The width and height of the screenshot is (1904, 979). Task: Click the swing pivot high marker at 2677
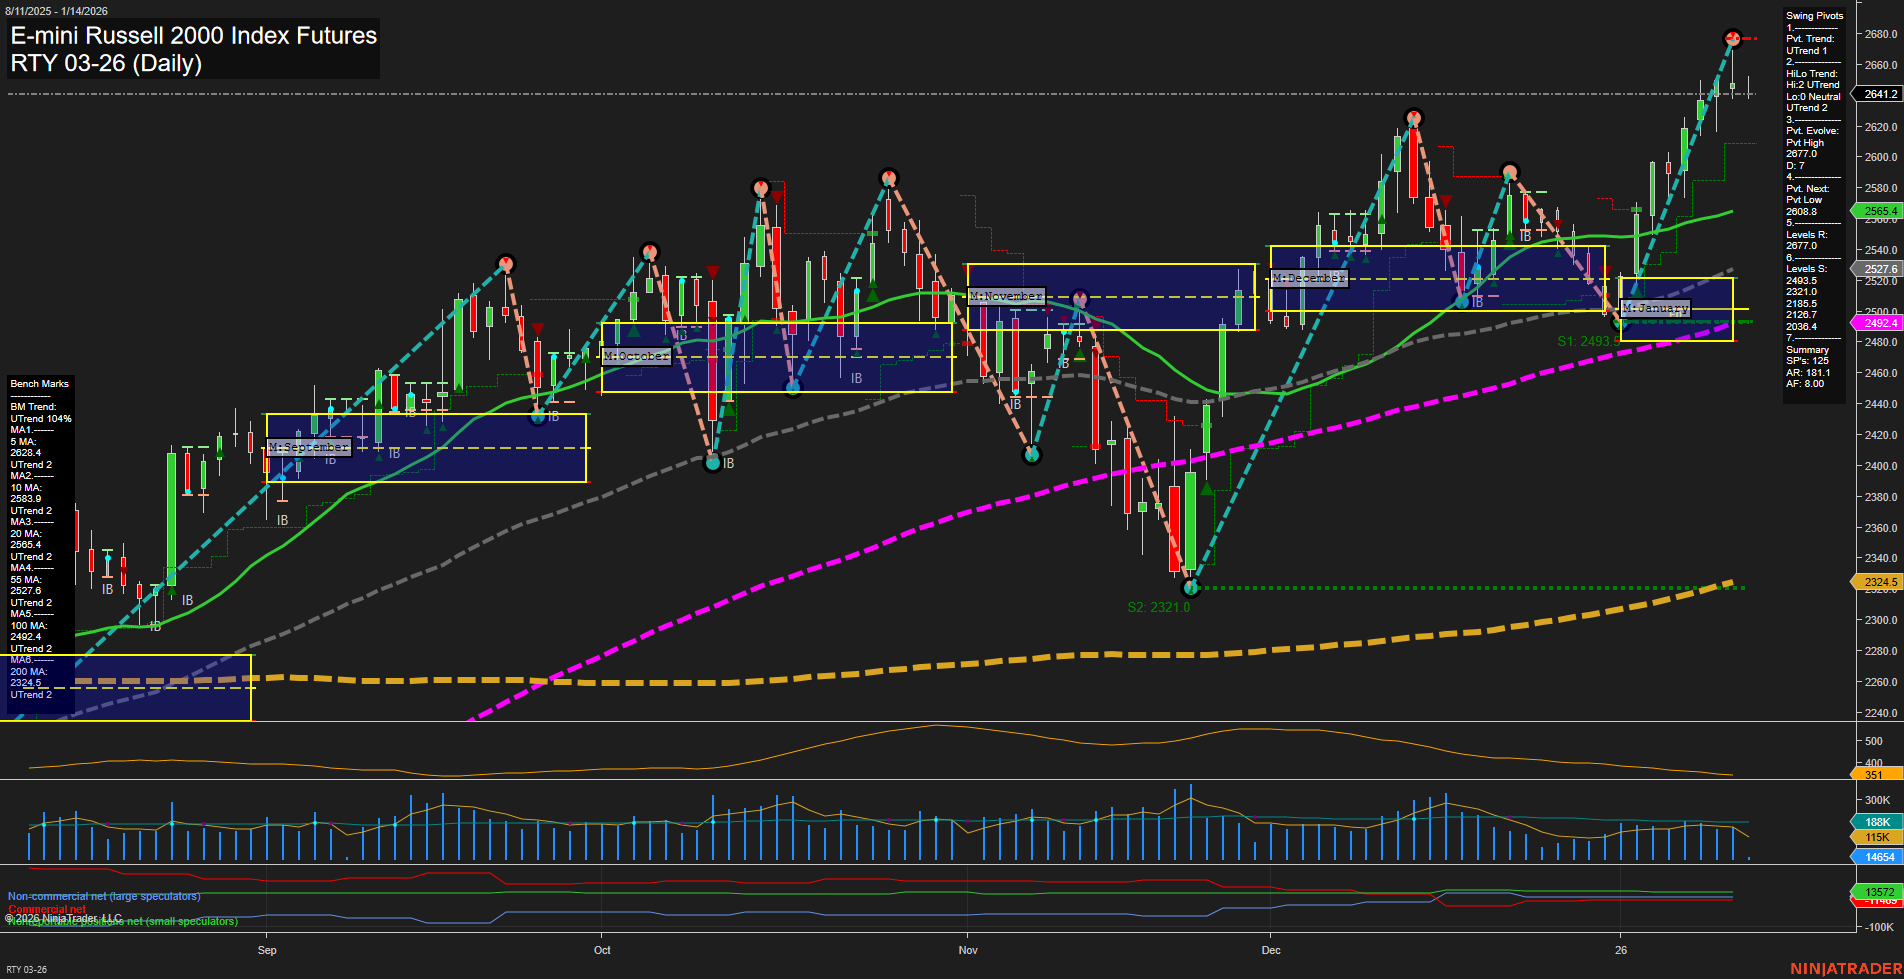[x=1733, y=39]
